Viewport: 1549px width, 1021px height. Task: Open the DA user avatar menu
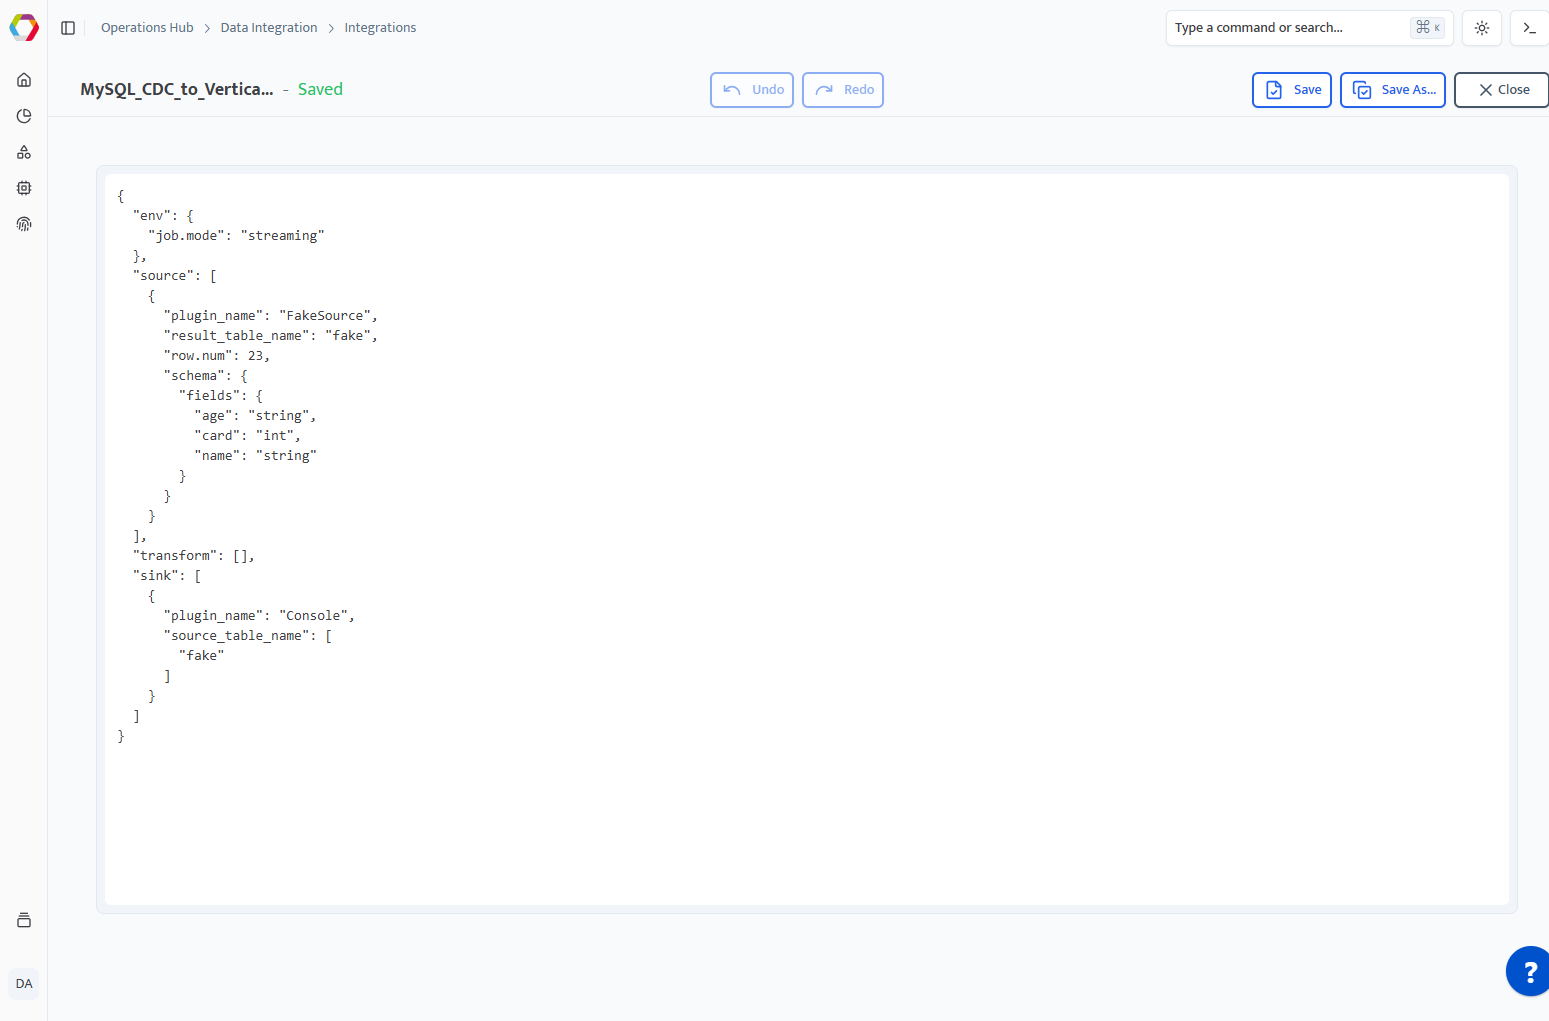tap(24, 984)
